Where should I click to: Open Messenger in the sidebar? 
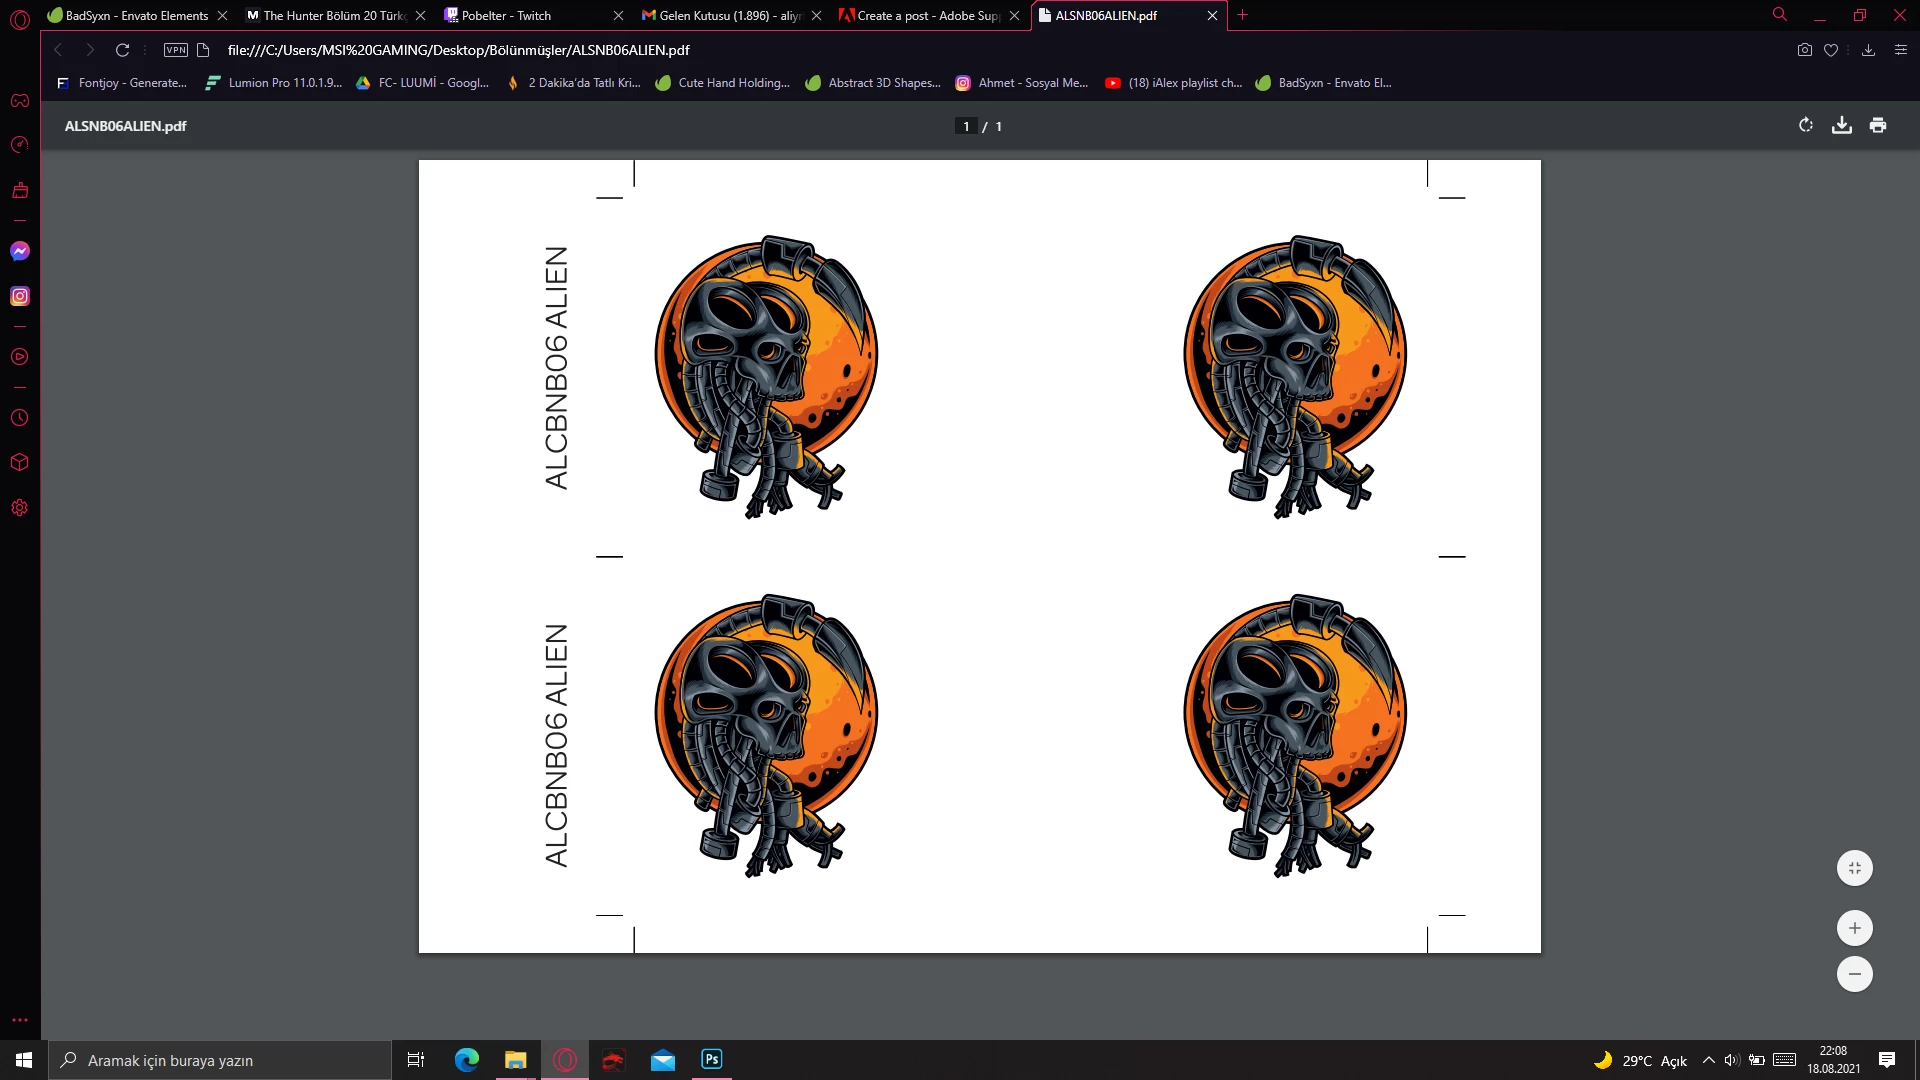click(20, 251)
